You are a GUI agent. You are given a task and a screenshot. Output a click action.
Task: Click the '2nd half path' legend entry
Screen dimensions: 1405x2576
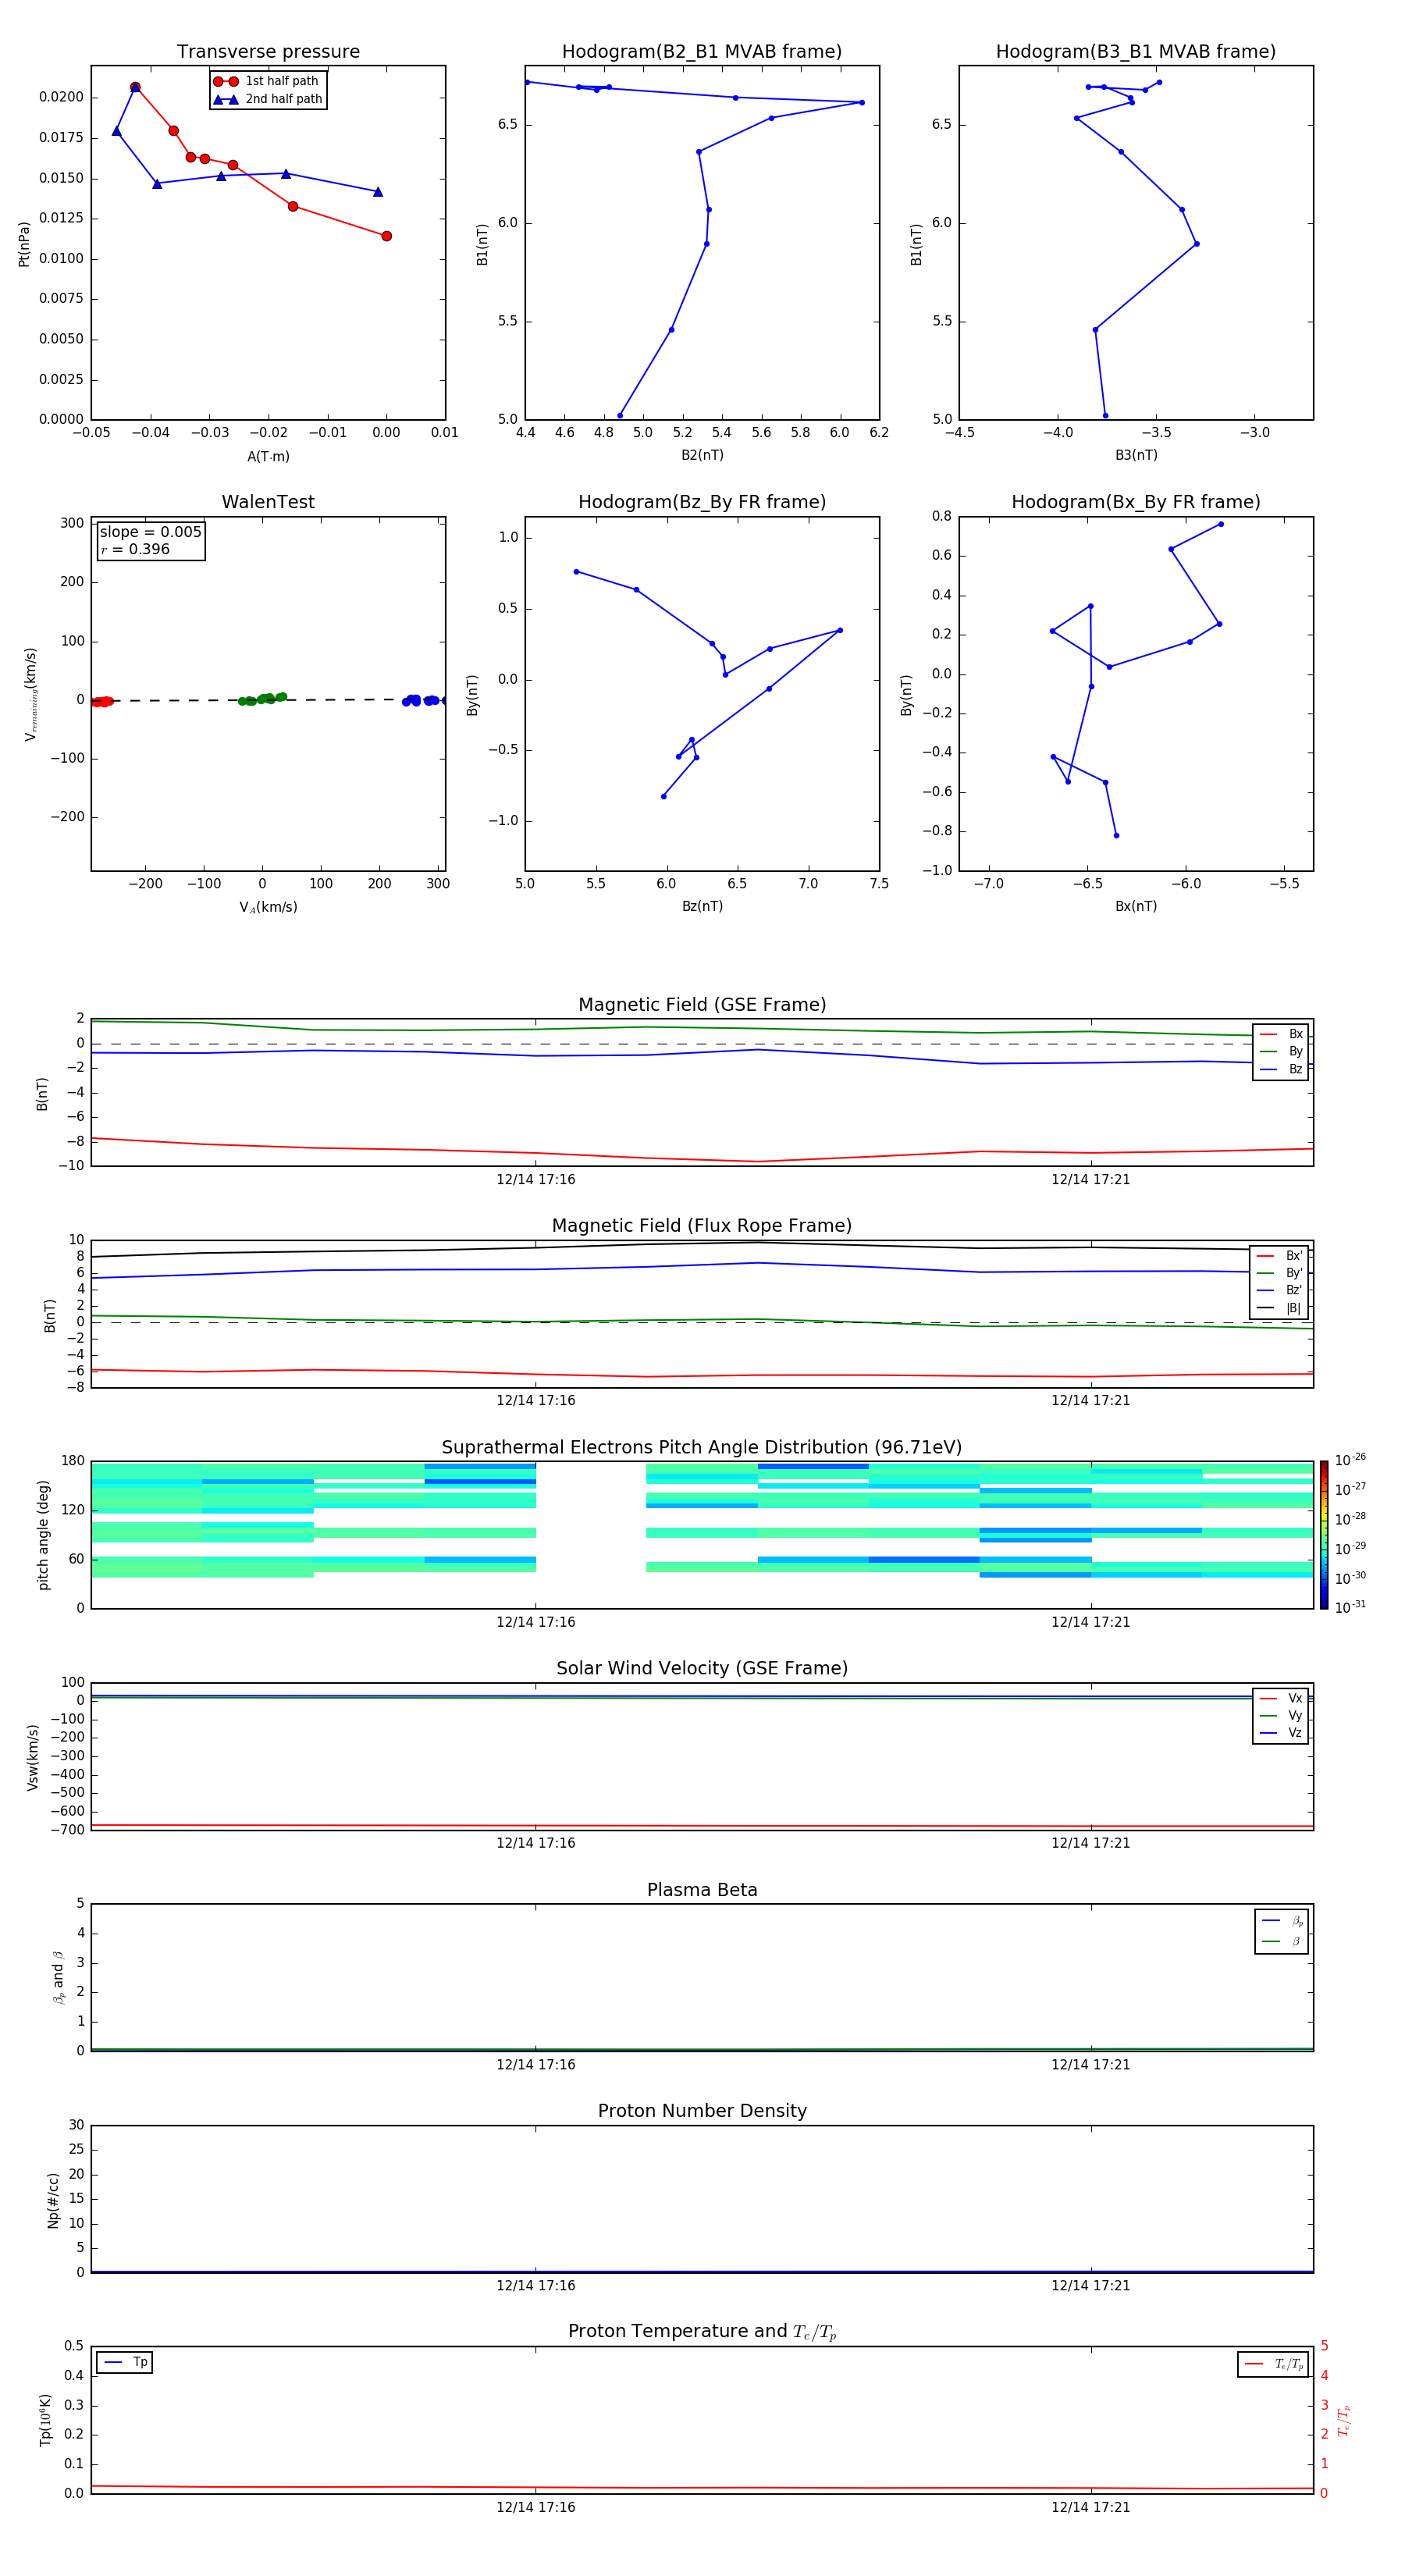pos(268,99)
